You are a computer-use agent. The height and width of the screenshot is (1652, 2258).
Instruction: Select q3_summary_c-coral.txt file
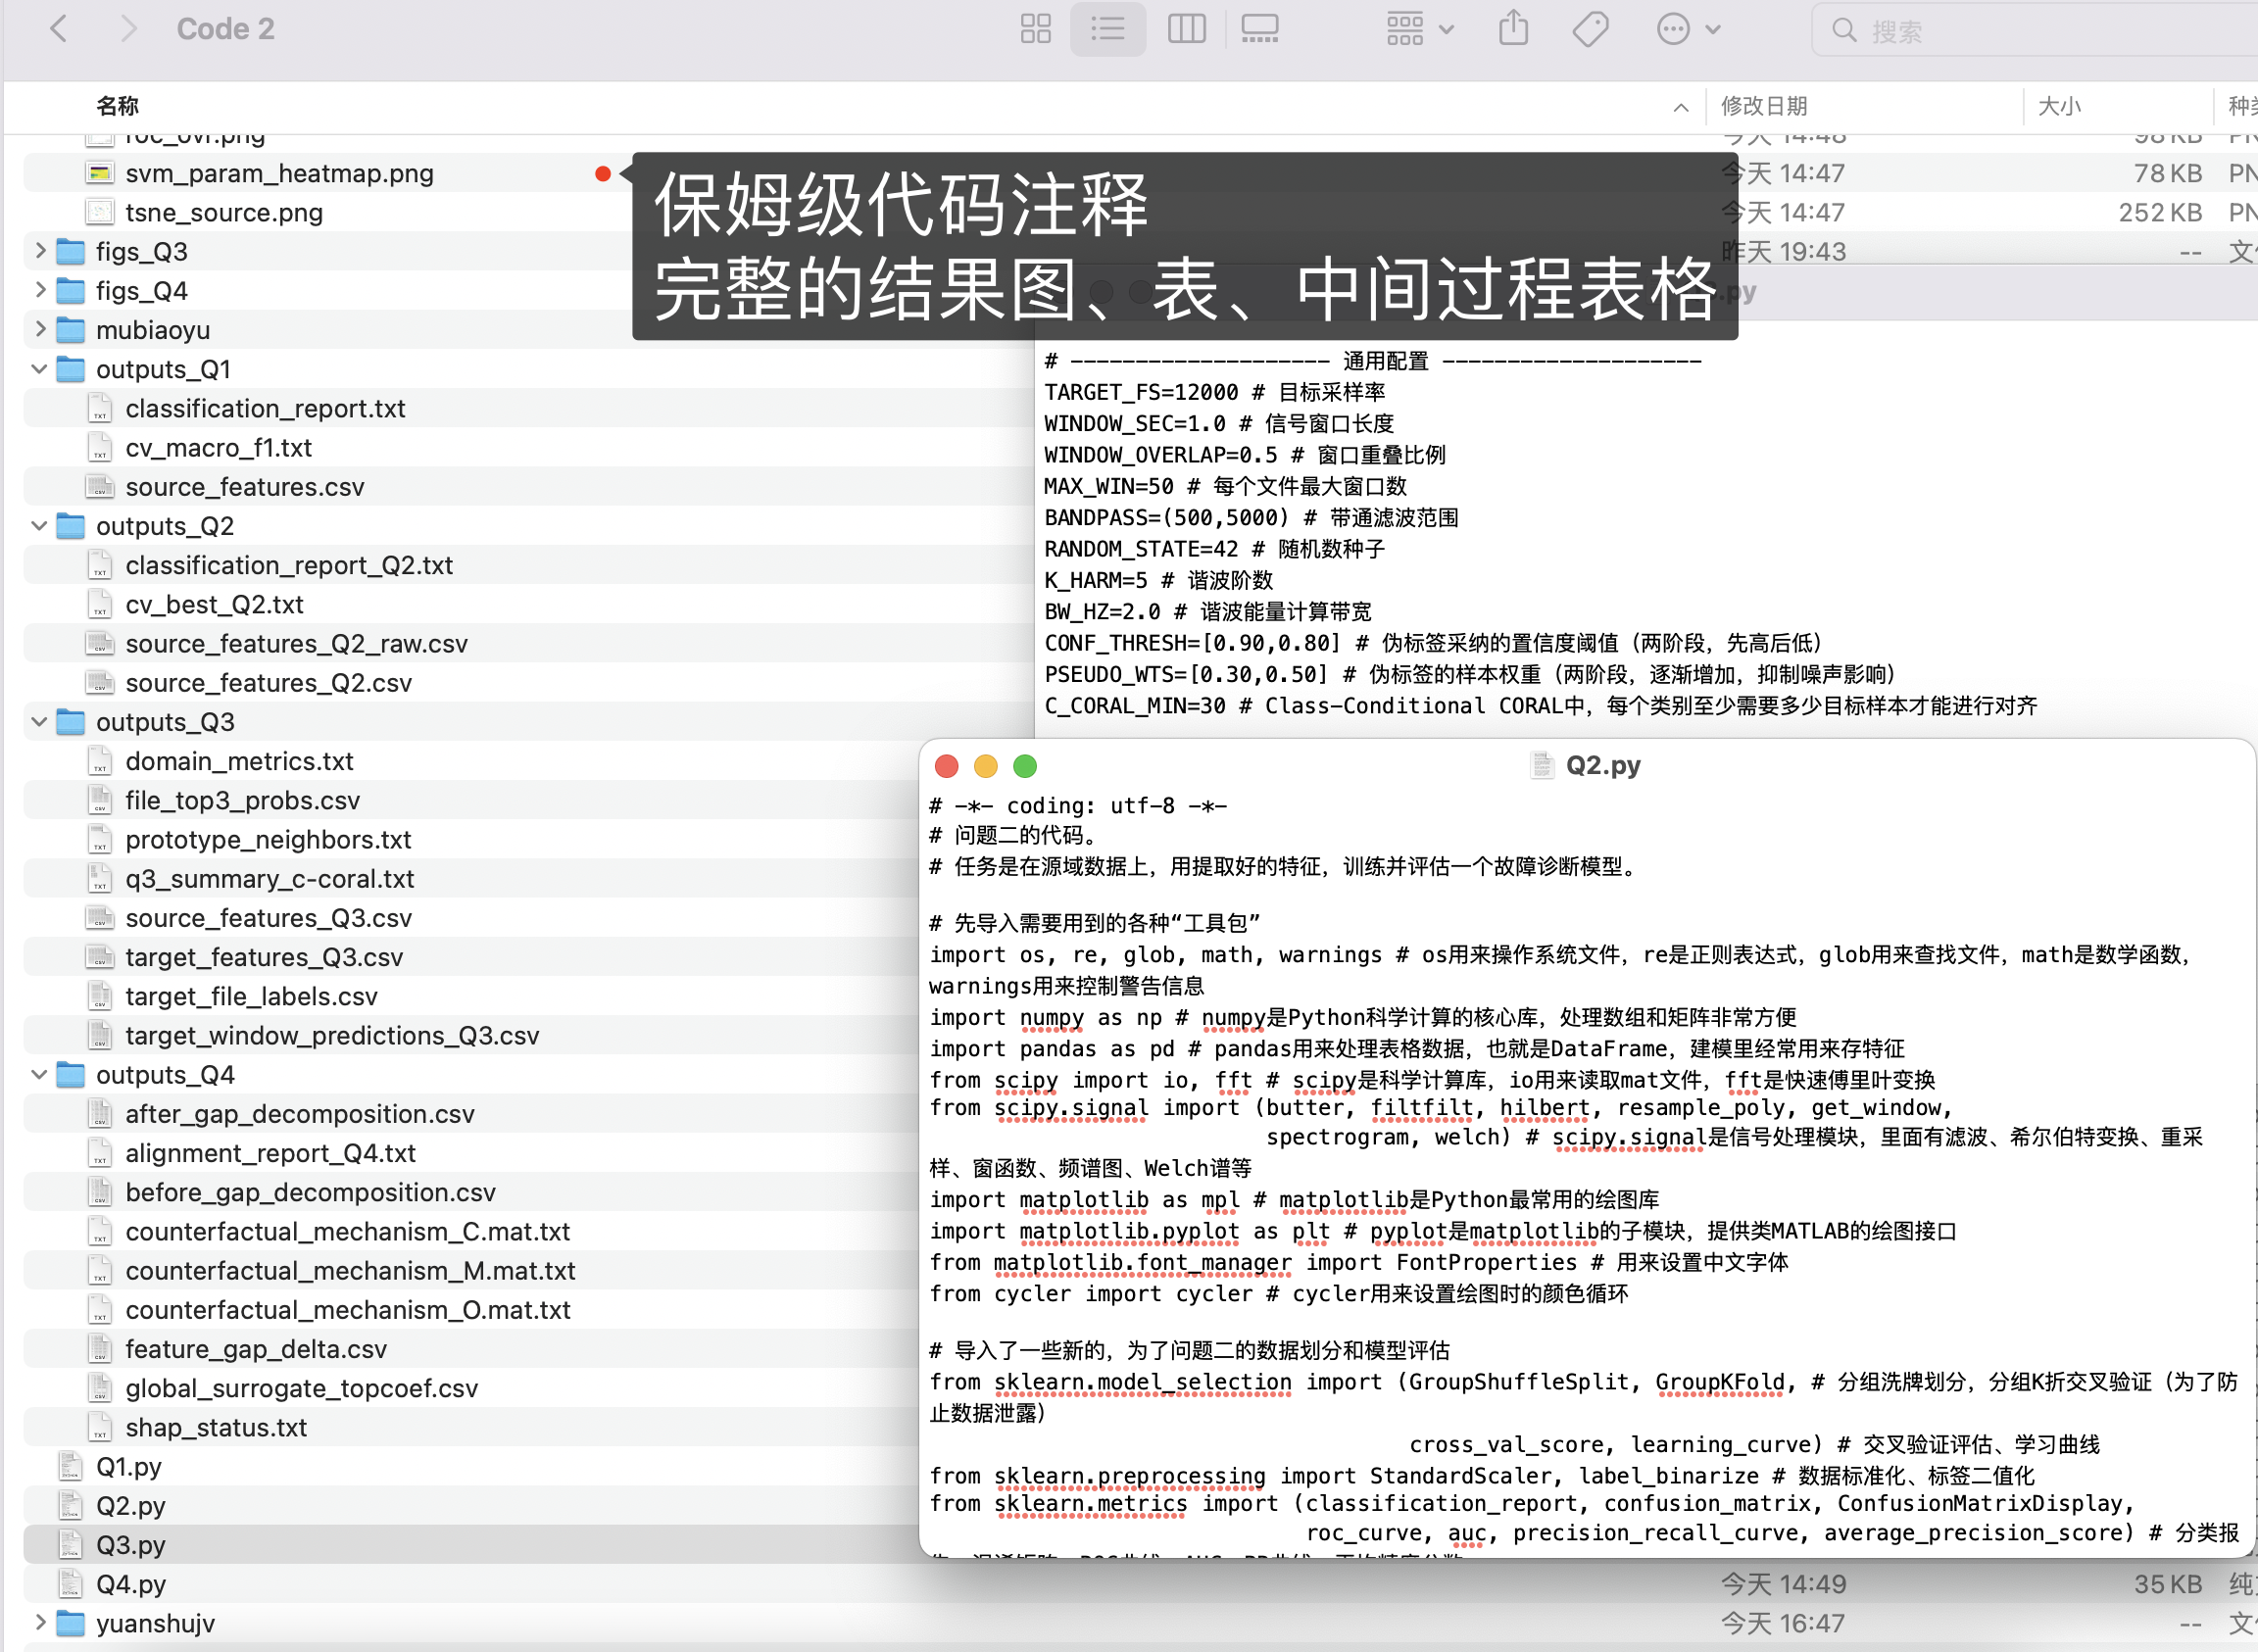(269, 879)
